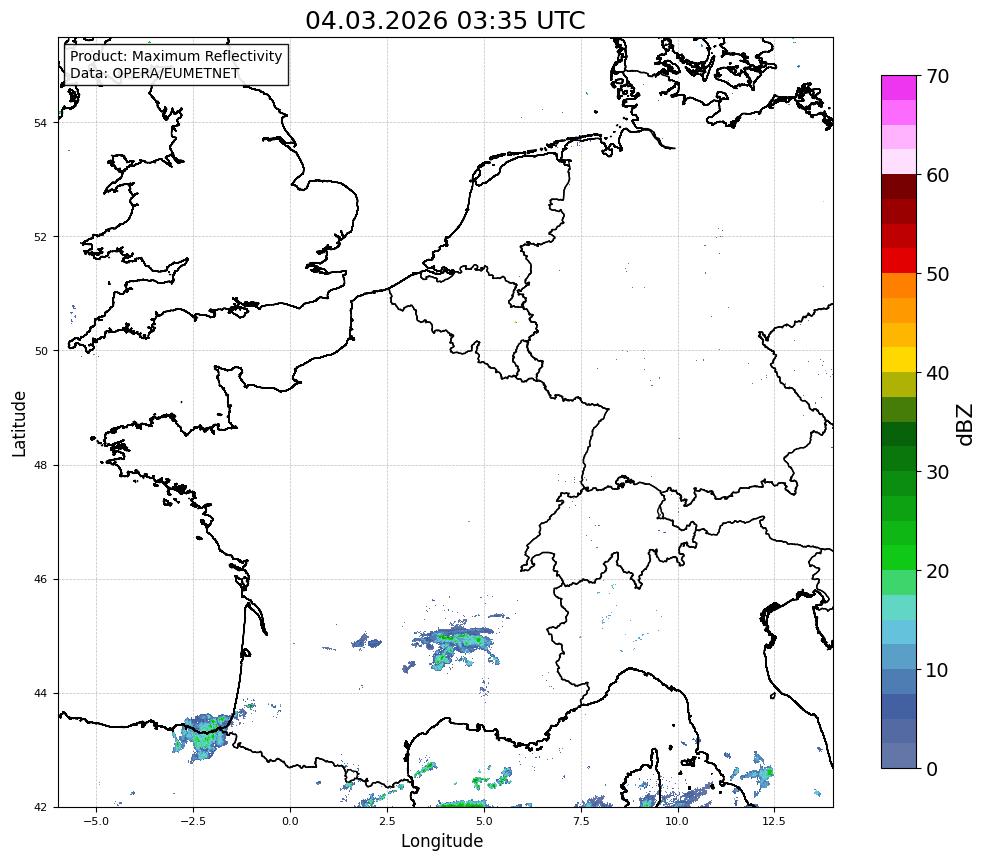Click the latitude tick label 50

[40, 351]
